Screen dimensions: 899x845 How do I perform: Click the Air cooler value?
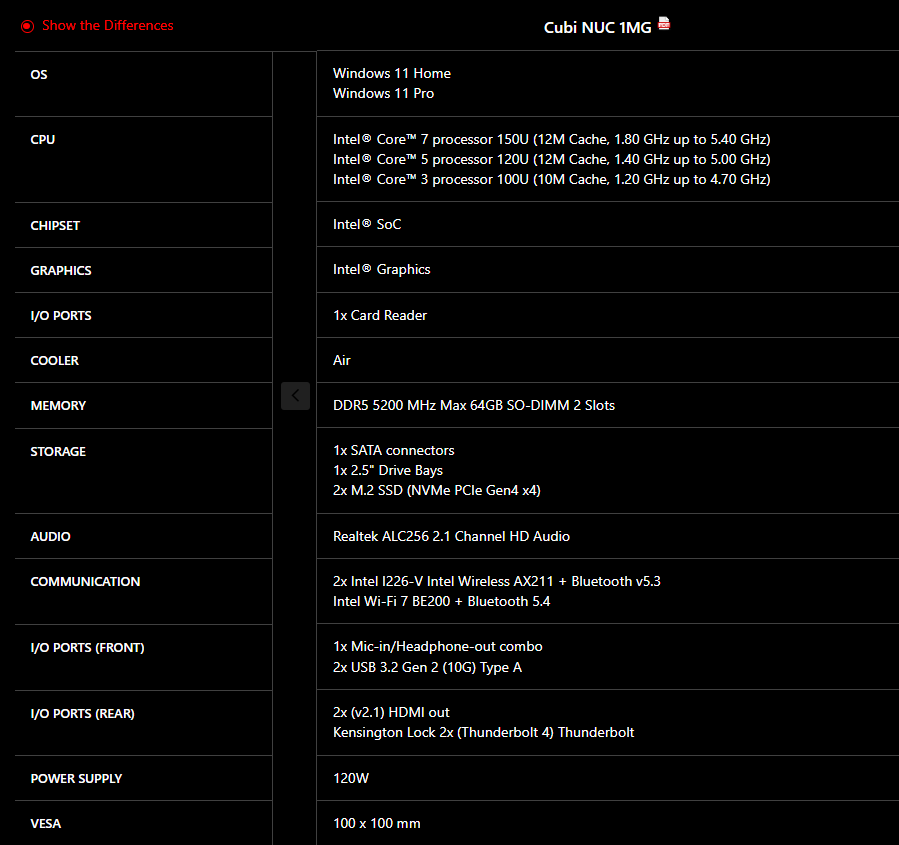click(342, 360)
